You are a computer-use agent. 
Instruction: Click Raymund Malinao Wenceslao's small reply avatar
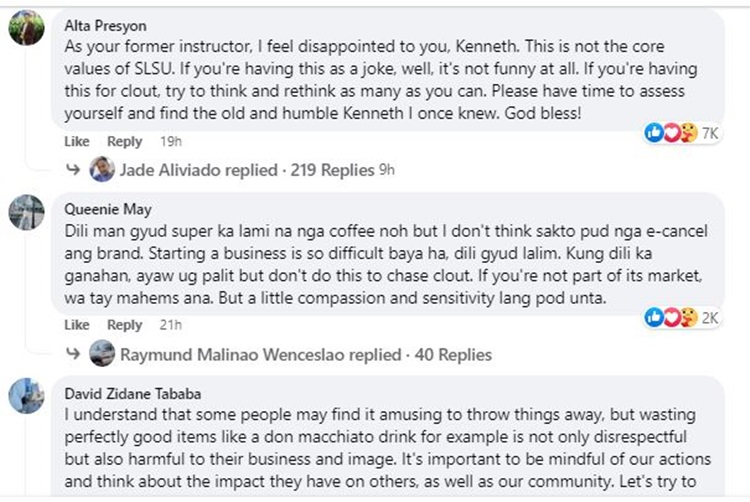click(x=102, y=353)
